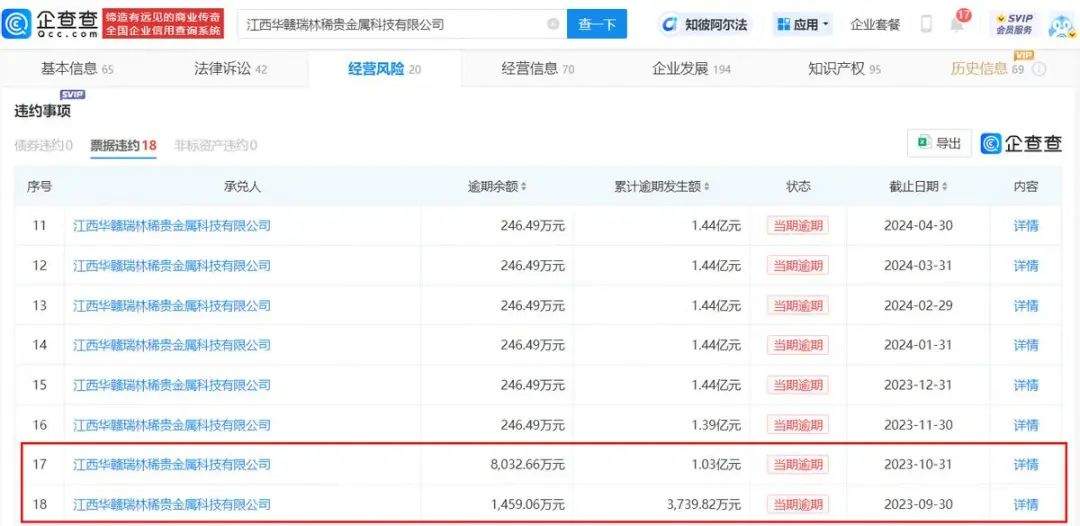Click the user avatar icon
The width and height of the screenshot is (1080, 526).
[x=1059, y=24]
